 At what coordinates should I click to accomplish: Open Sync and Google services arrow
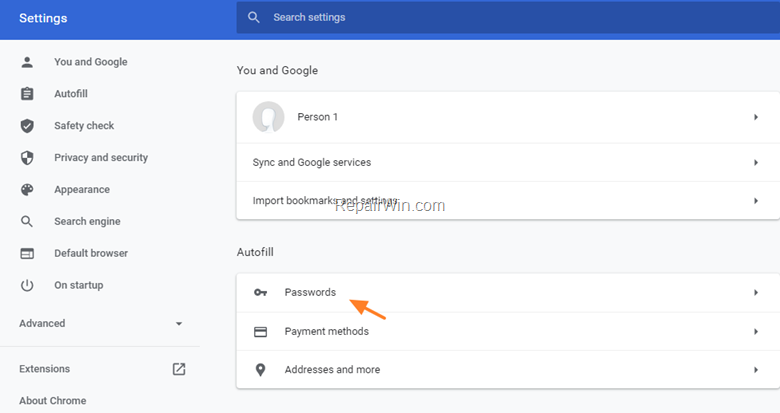756,163
